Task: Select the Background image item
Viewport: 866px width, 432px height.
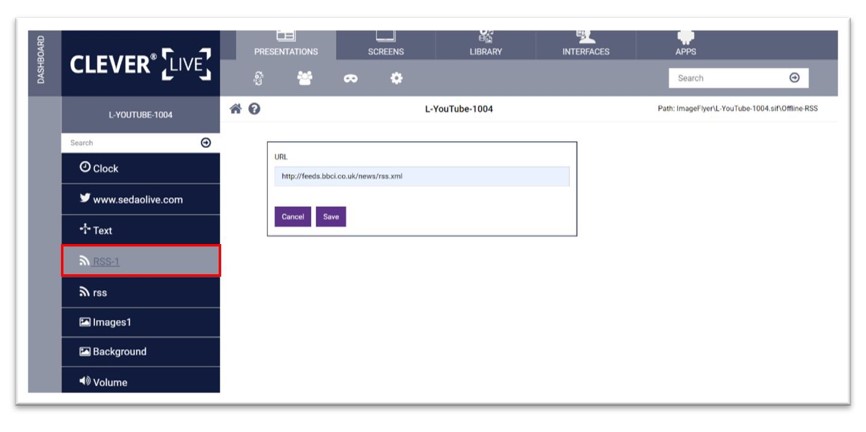Action: (x=141, y=351)
